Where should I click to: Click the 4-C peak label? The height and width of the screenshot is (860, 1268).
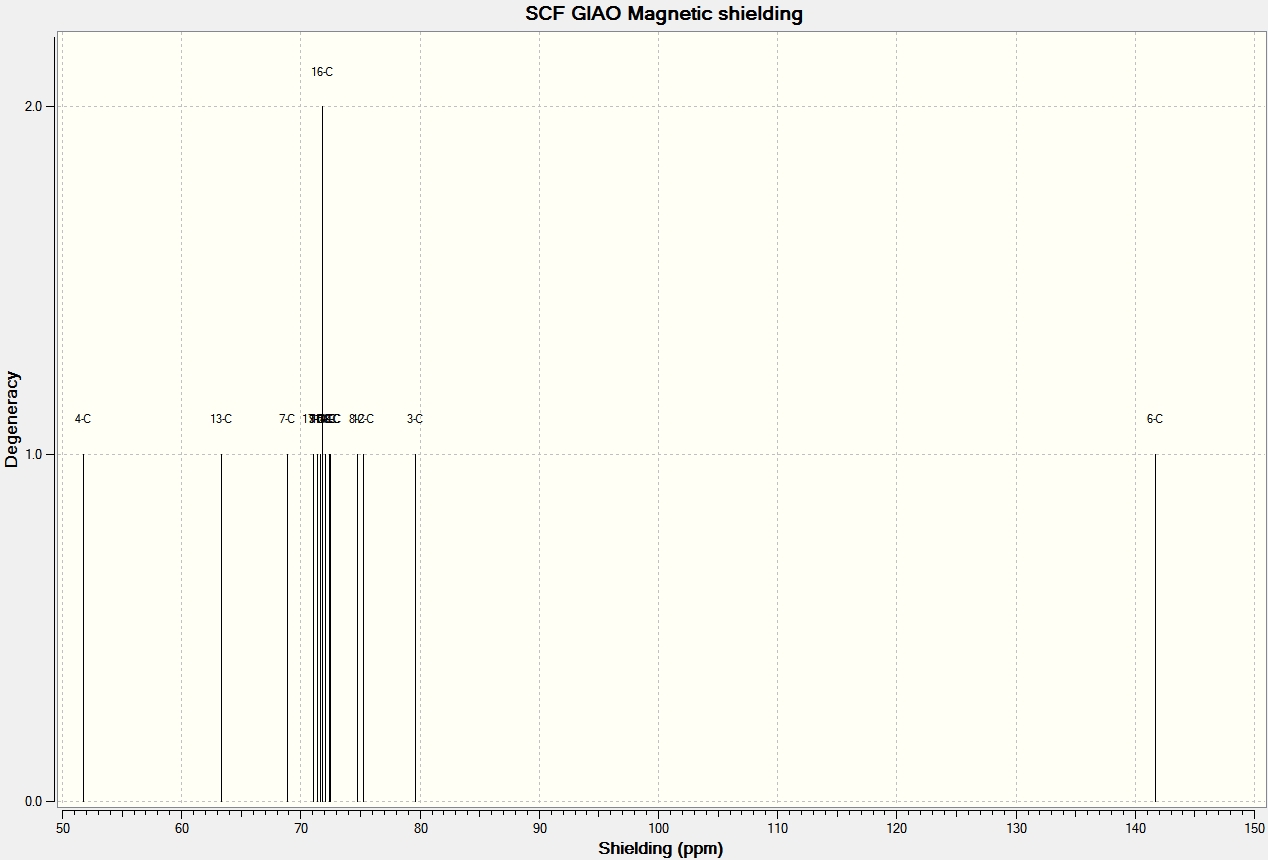point(83,419)
